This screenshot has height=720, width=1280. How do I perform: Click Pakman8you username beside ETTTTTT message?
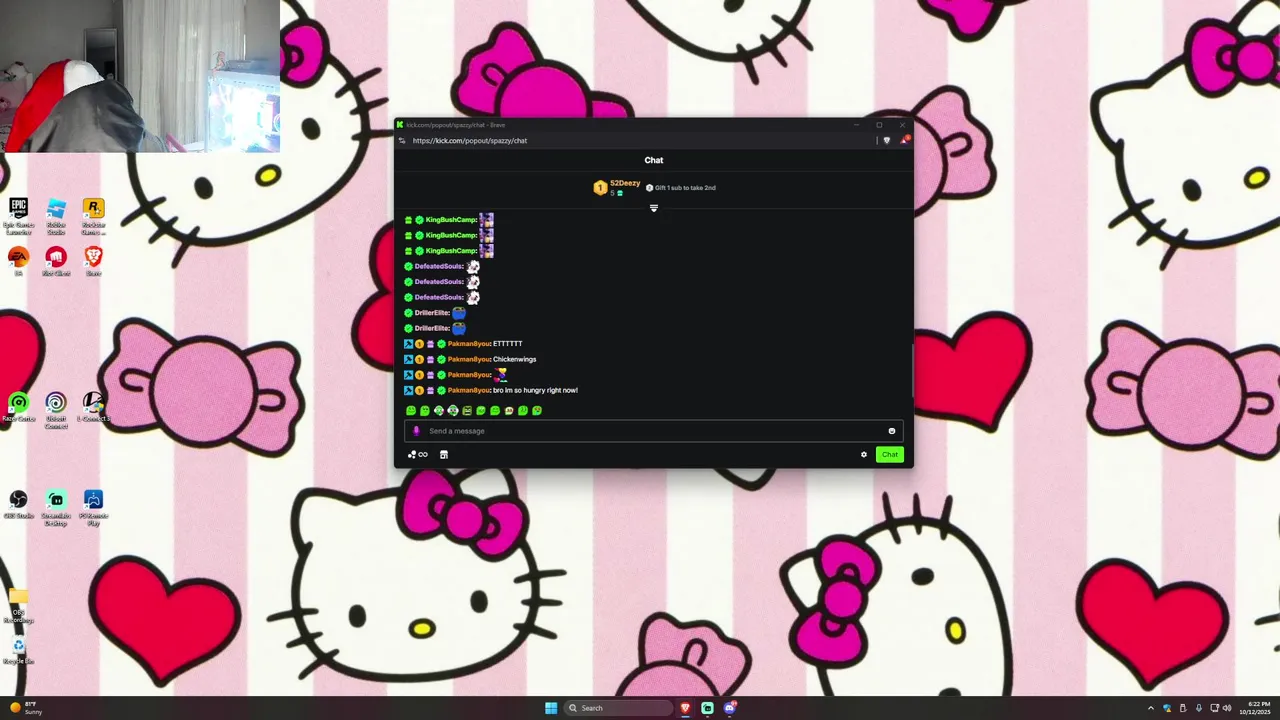tap(469, 344)
